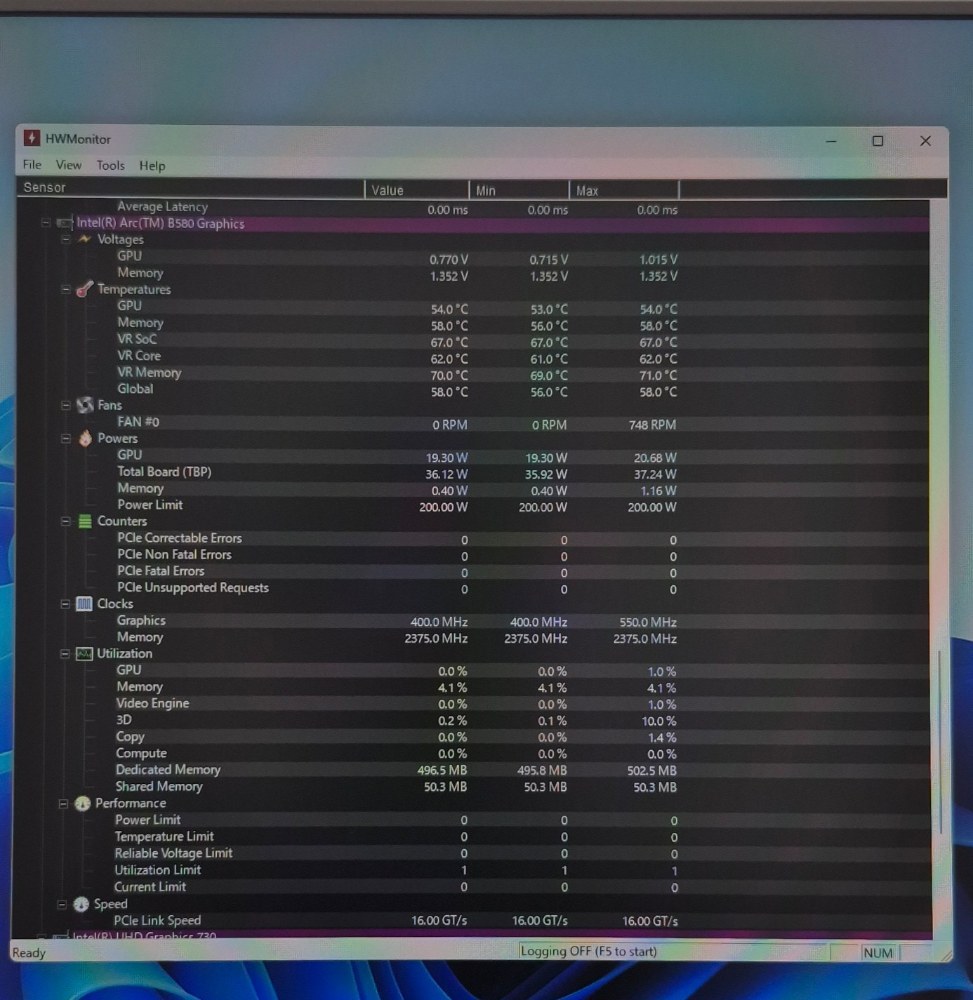Click the Min column header

[518, 191]
